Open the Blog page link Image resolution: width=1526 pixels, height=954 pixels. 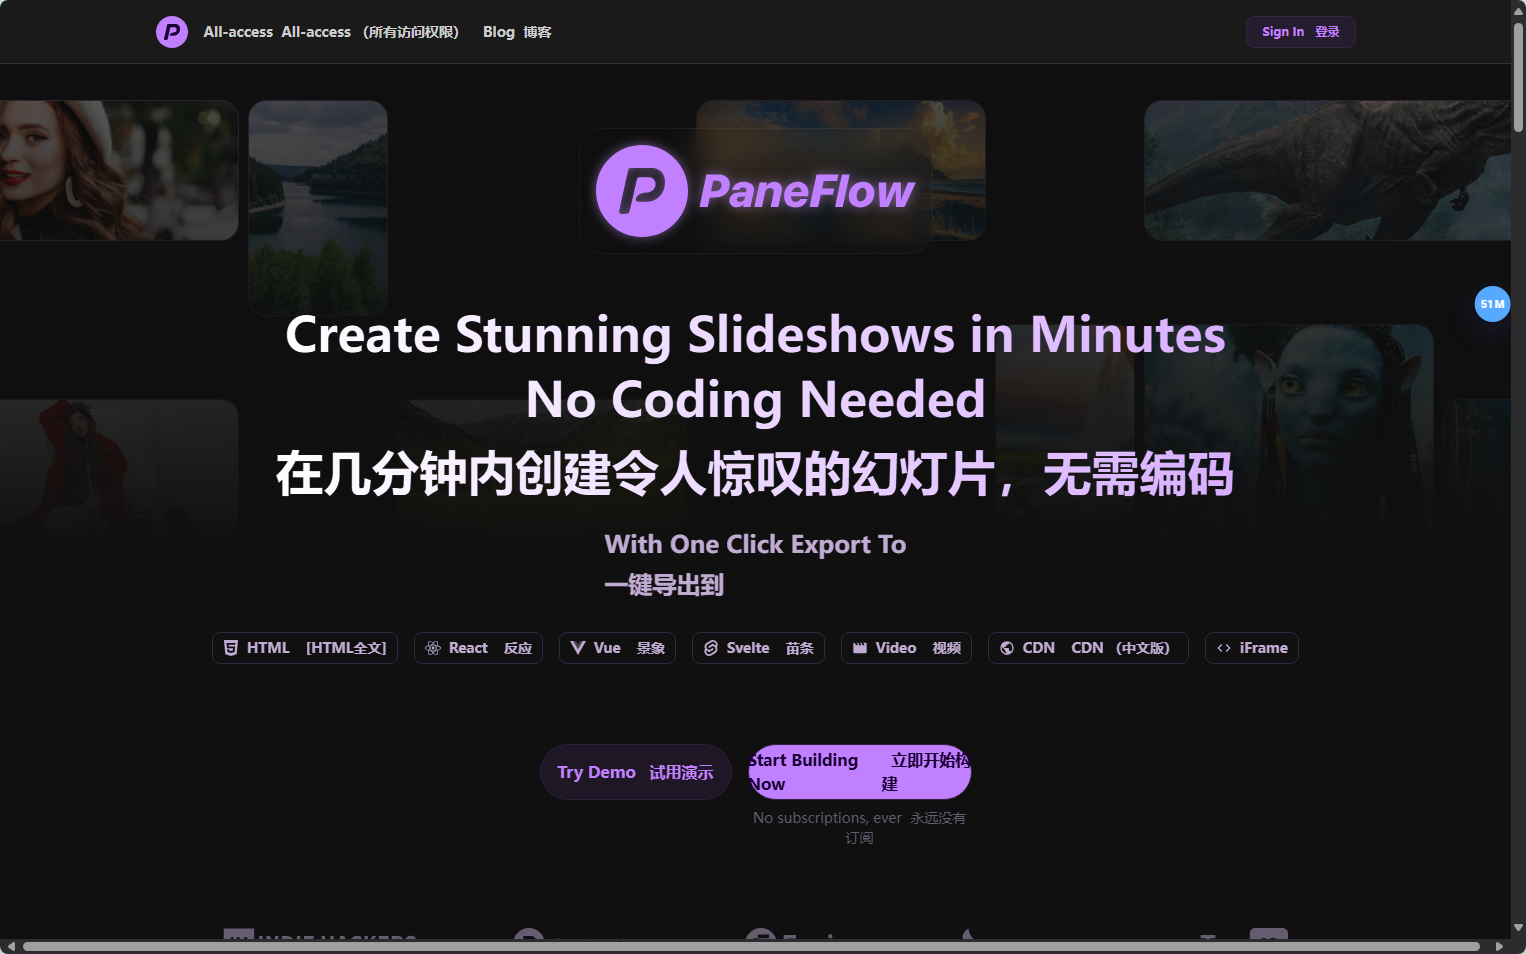click(x=517, y=32)
